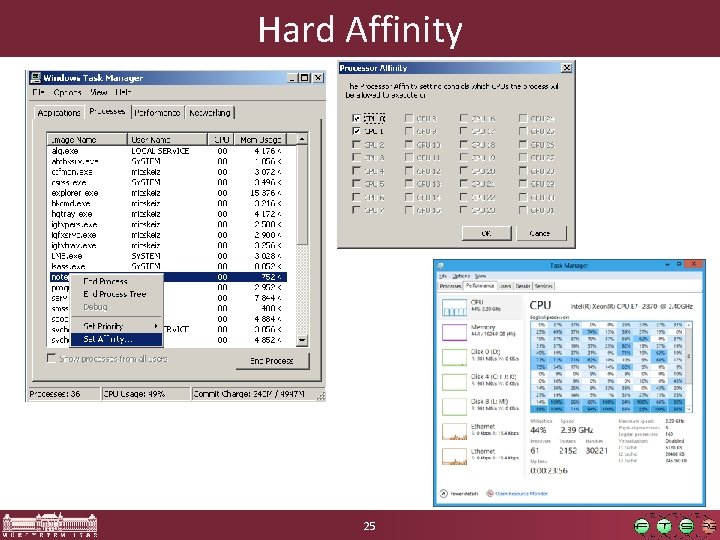Sort by the User Name column header
Image resolution: width=720 pixels, height=540 pixels.
click(167, 139)
